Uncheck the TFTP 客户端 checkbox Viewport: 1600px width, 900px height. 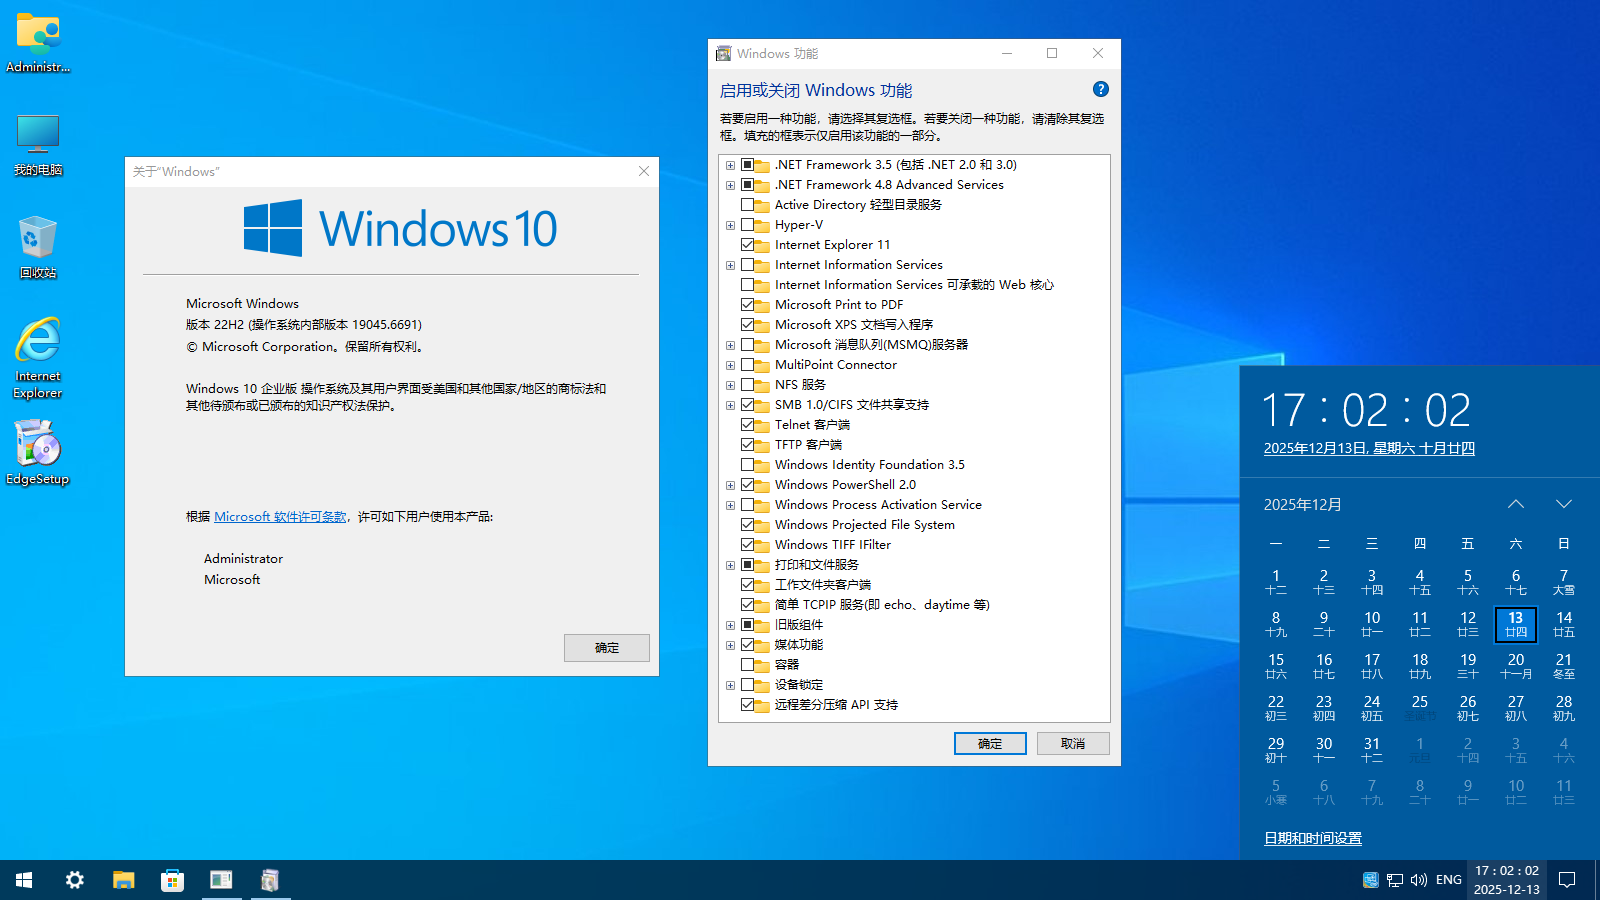747,445
